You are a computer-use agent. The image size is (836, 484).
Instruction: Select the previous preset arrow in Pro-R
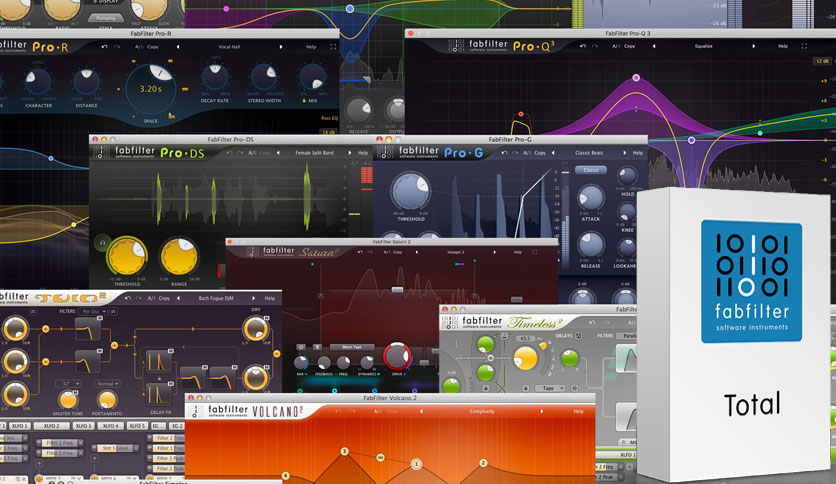[x=178, y=47]
